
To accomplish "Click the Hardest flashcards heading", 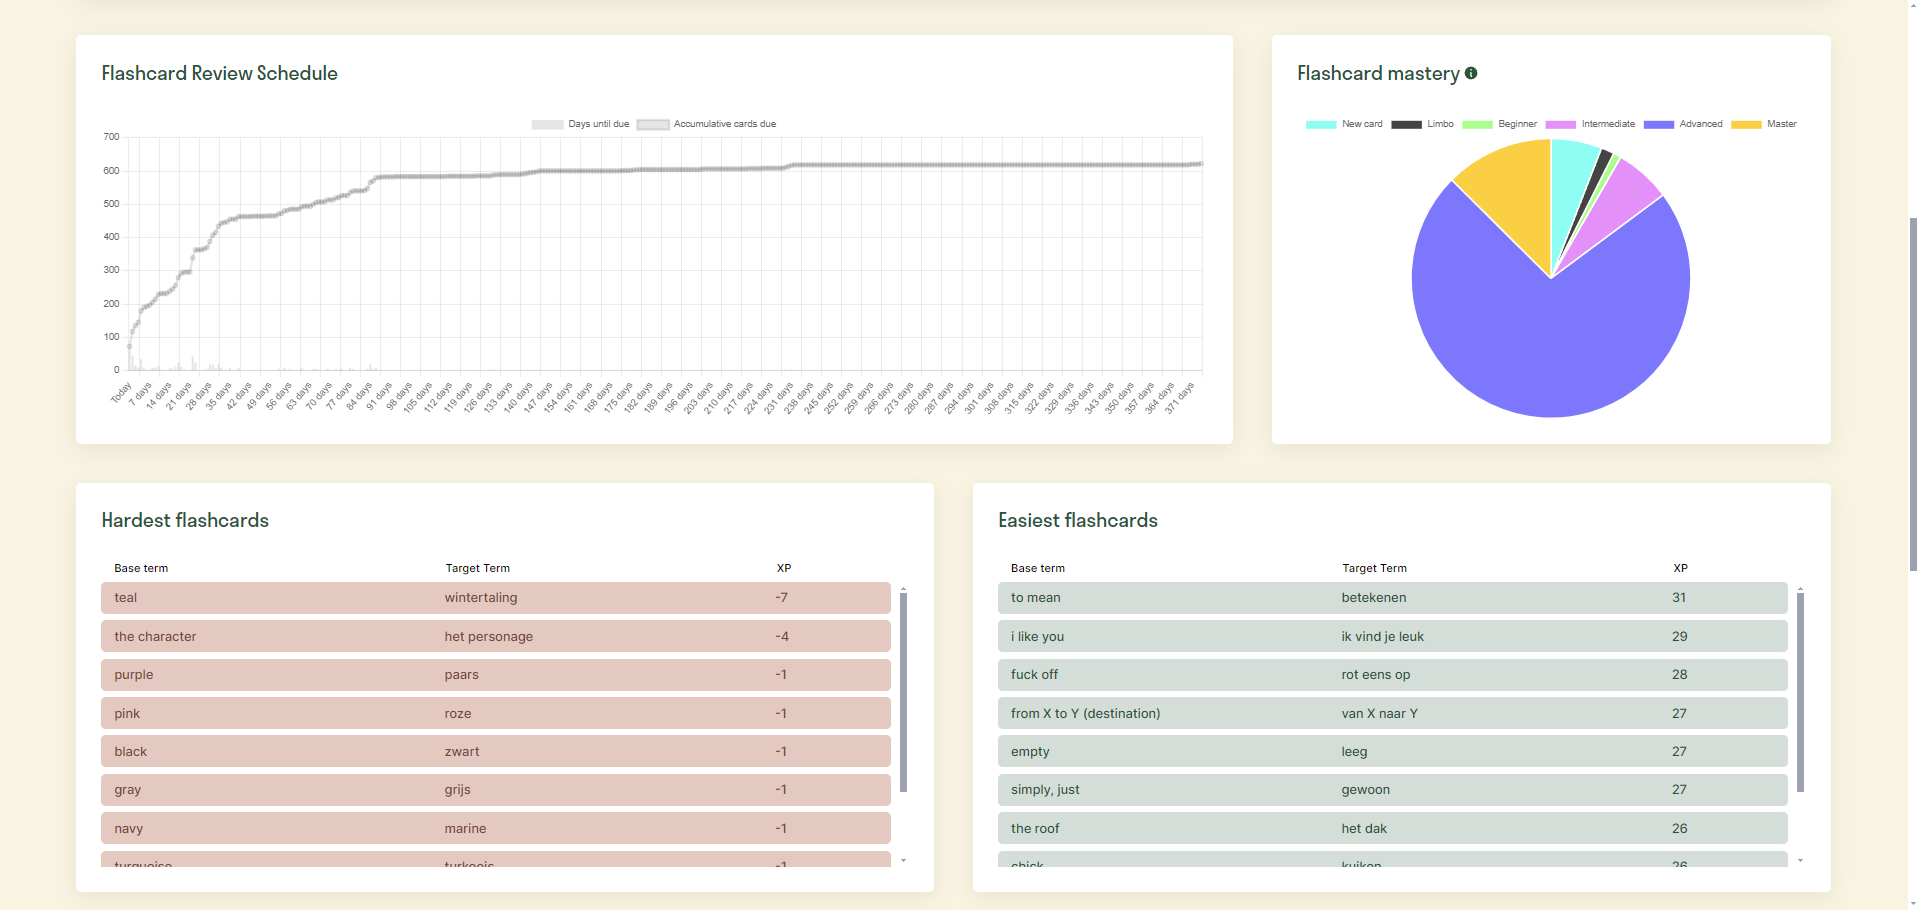I will [185, 520].
